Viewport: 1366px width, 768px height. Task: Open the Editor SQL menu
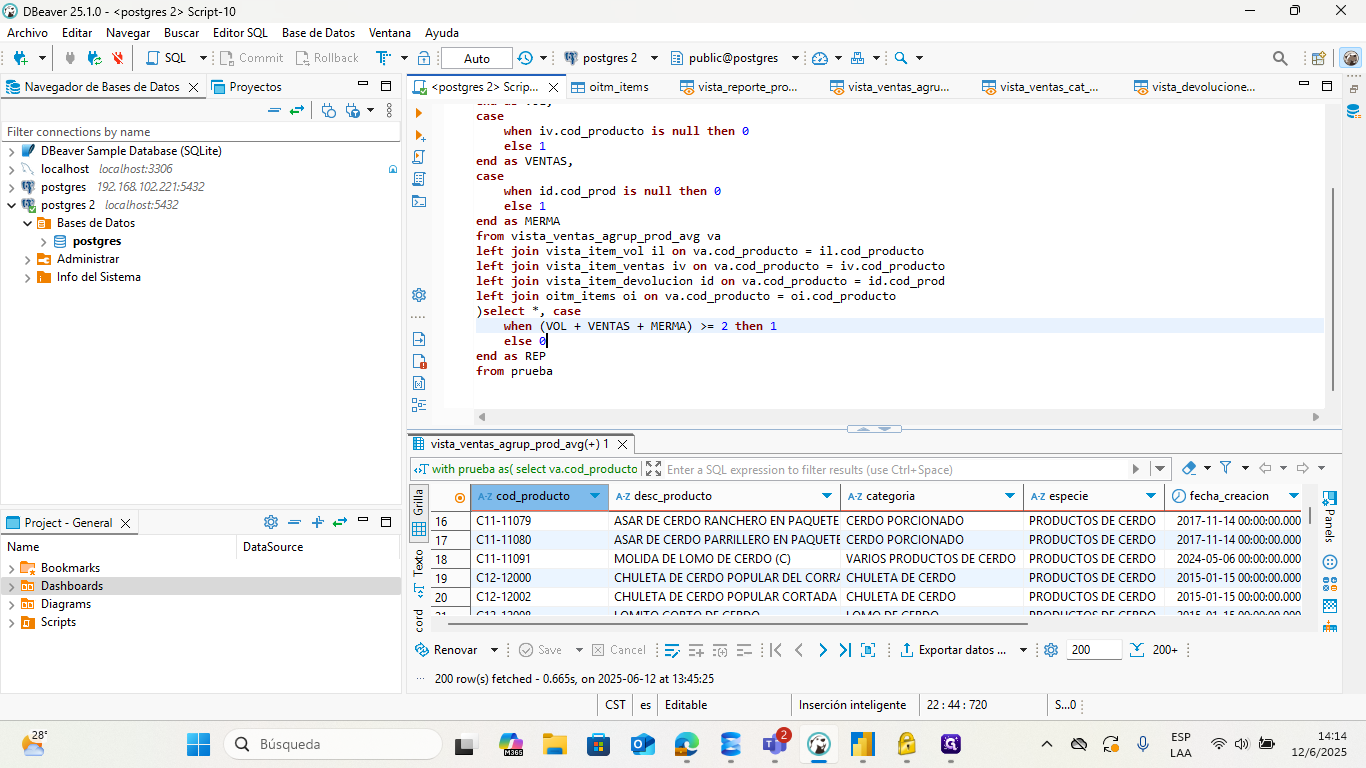pos(240,33)
